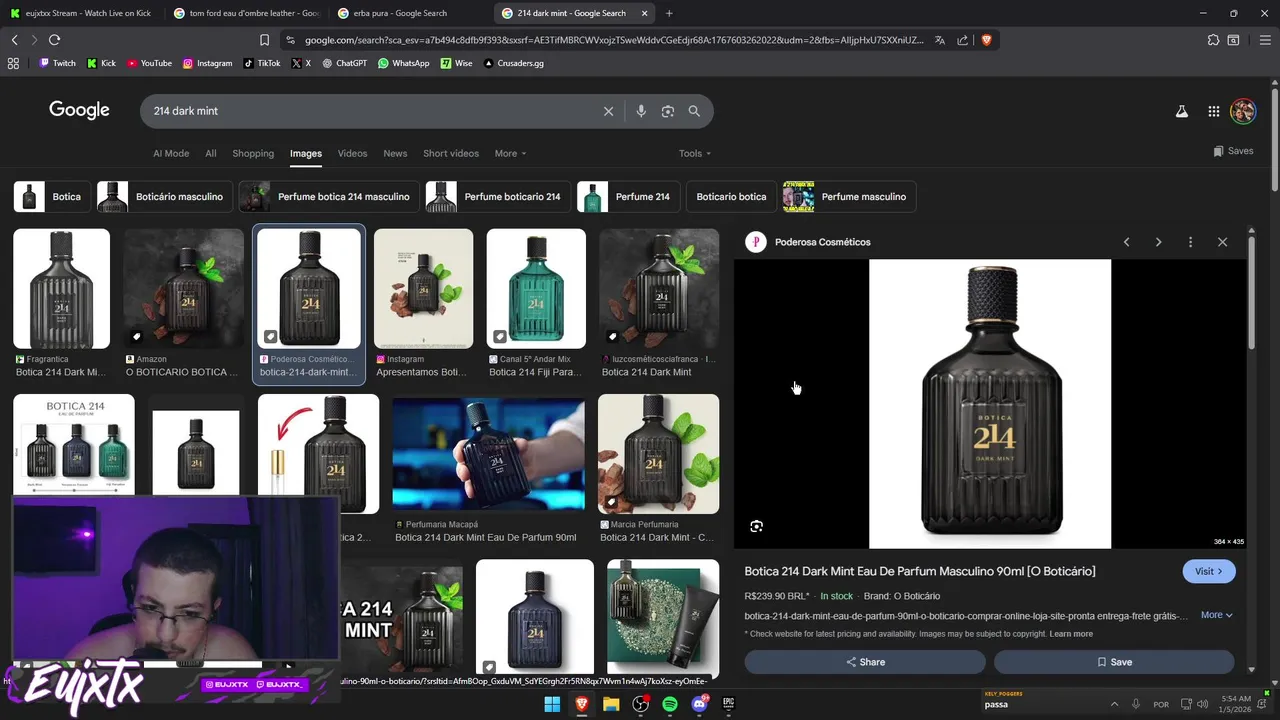1280x720 pixels.
Task: Open a new browser tab
Action: [669, 13]
